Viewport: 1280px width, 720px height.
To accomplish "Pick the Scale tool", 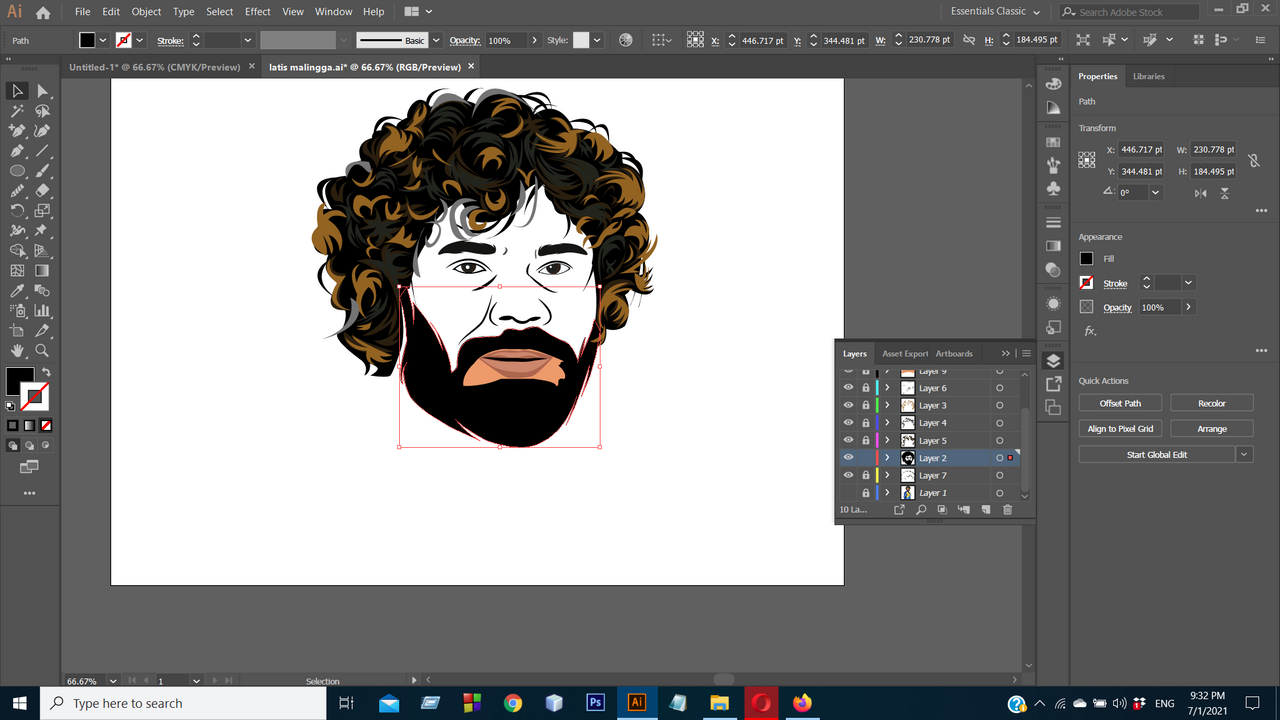I will tap(42, 211).
